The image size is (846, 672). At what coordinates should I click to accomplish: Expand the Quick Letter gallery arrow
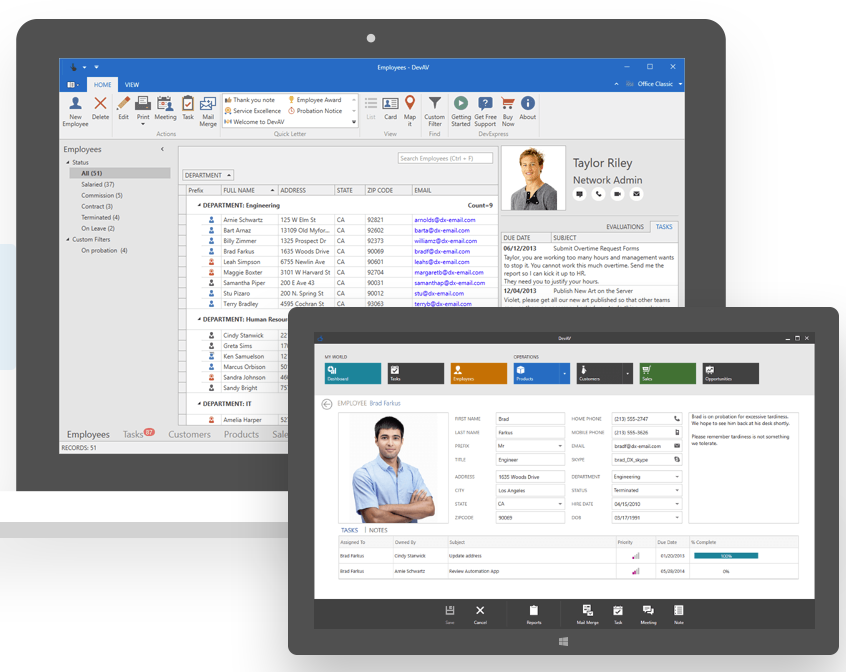(x=354, y=122)
